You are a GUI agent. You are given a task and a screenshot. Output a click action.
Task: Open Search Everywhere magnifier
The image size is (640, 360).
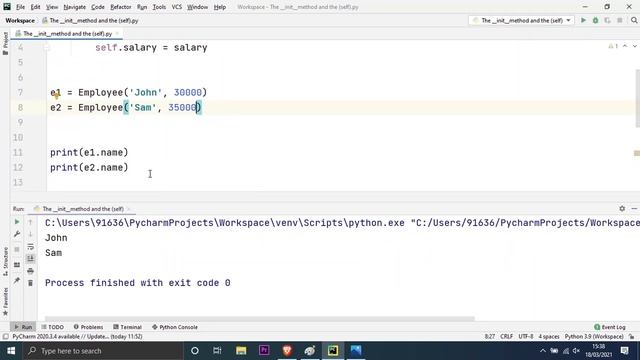(x=634, y=20)
